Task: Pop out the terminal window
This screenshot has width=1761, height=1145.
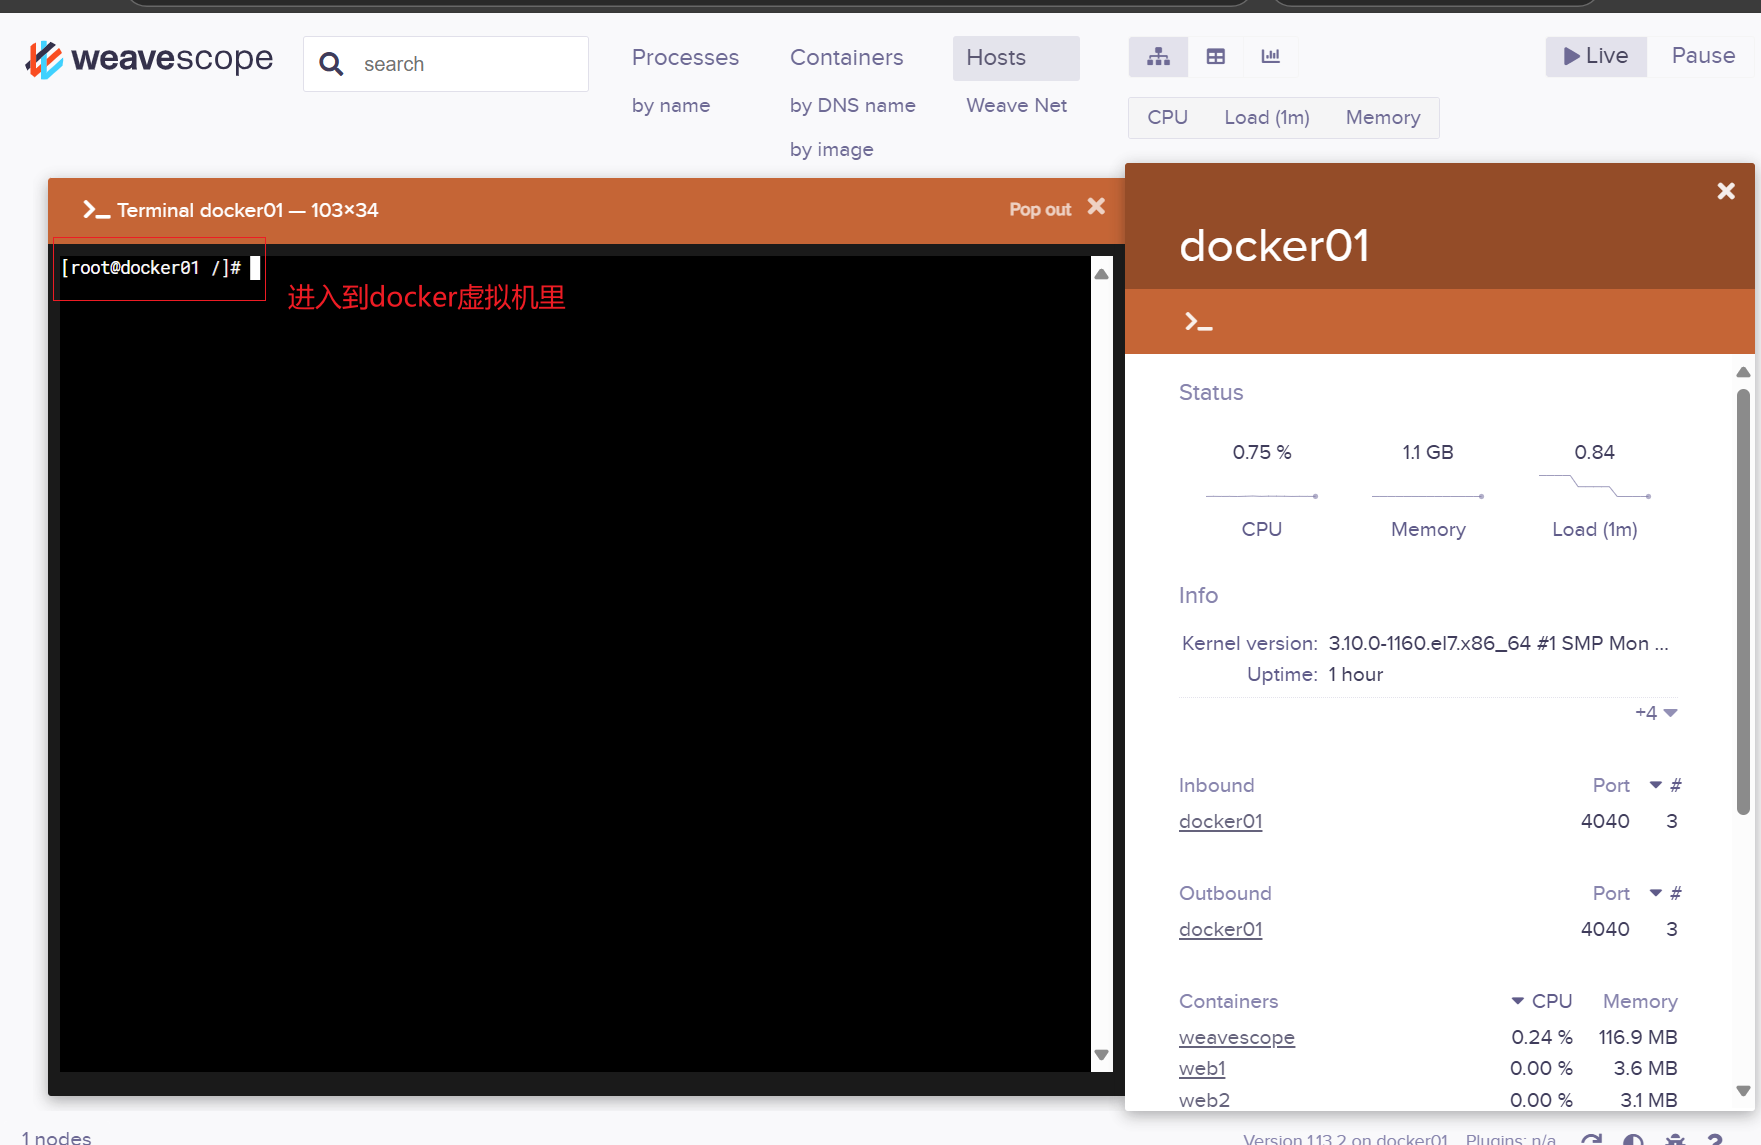Action: [x=1040, y=209]
